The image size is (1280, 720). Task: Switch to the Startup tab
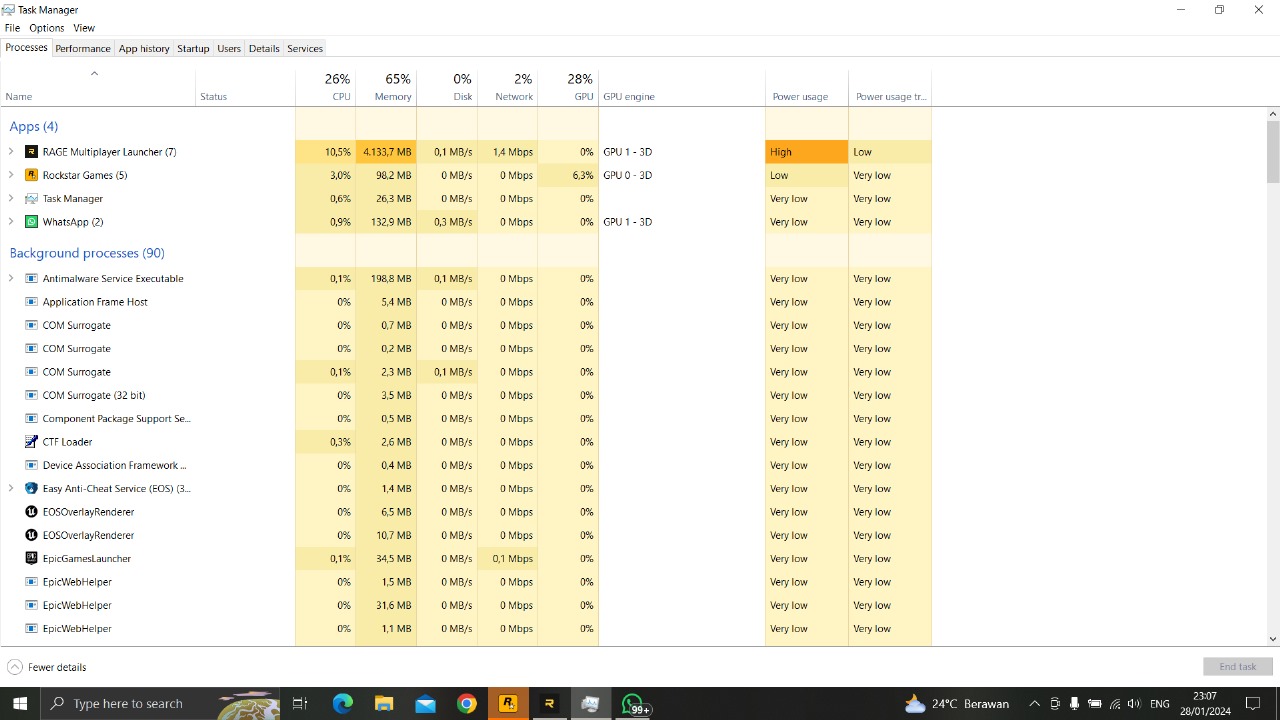[193, 48]
